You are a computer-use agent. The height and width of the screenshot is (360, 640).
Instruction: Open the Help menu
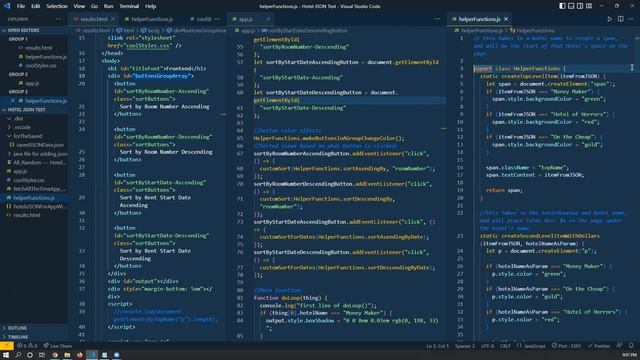[151, 6]
